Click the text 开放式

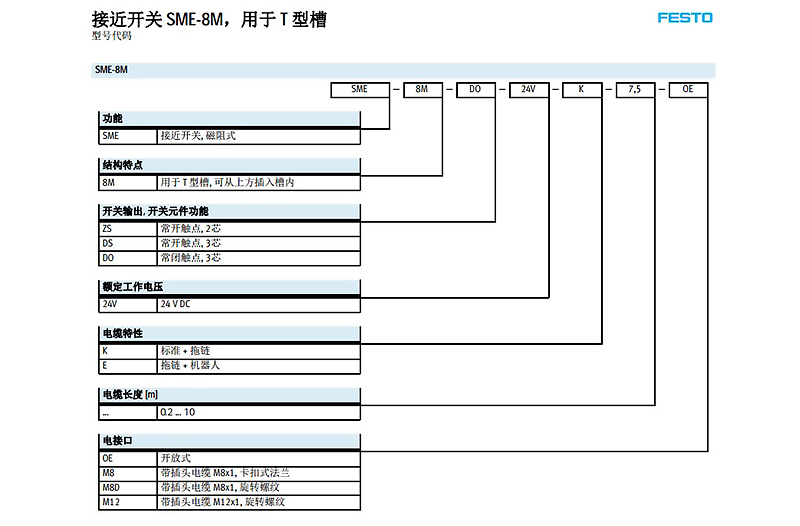point(176,459)
